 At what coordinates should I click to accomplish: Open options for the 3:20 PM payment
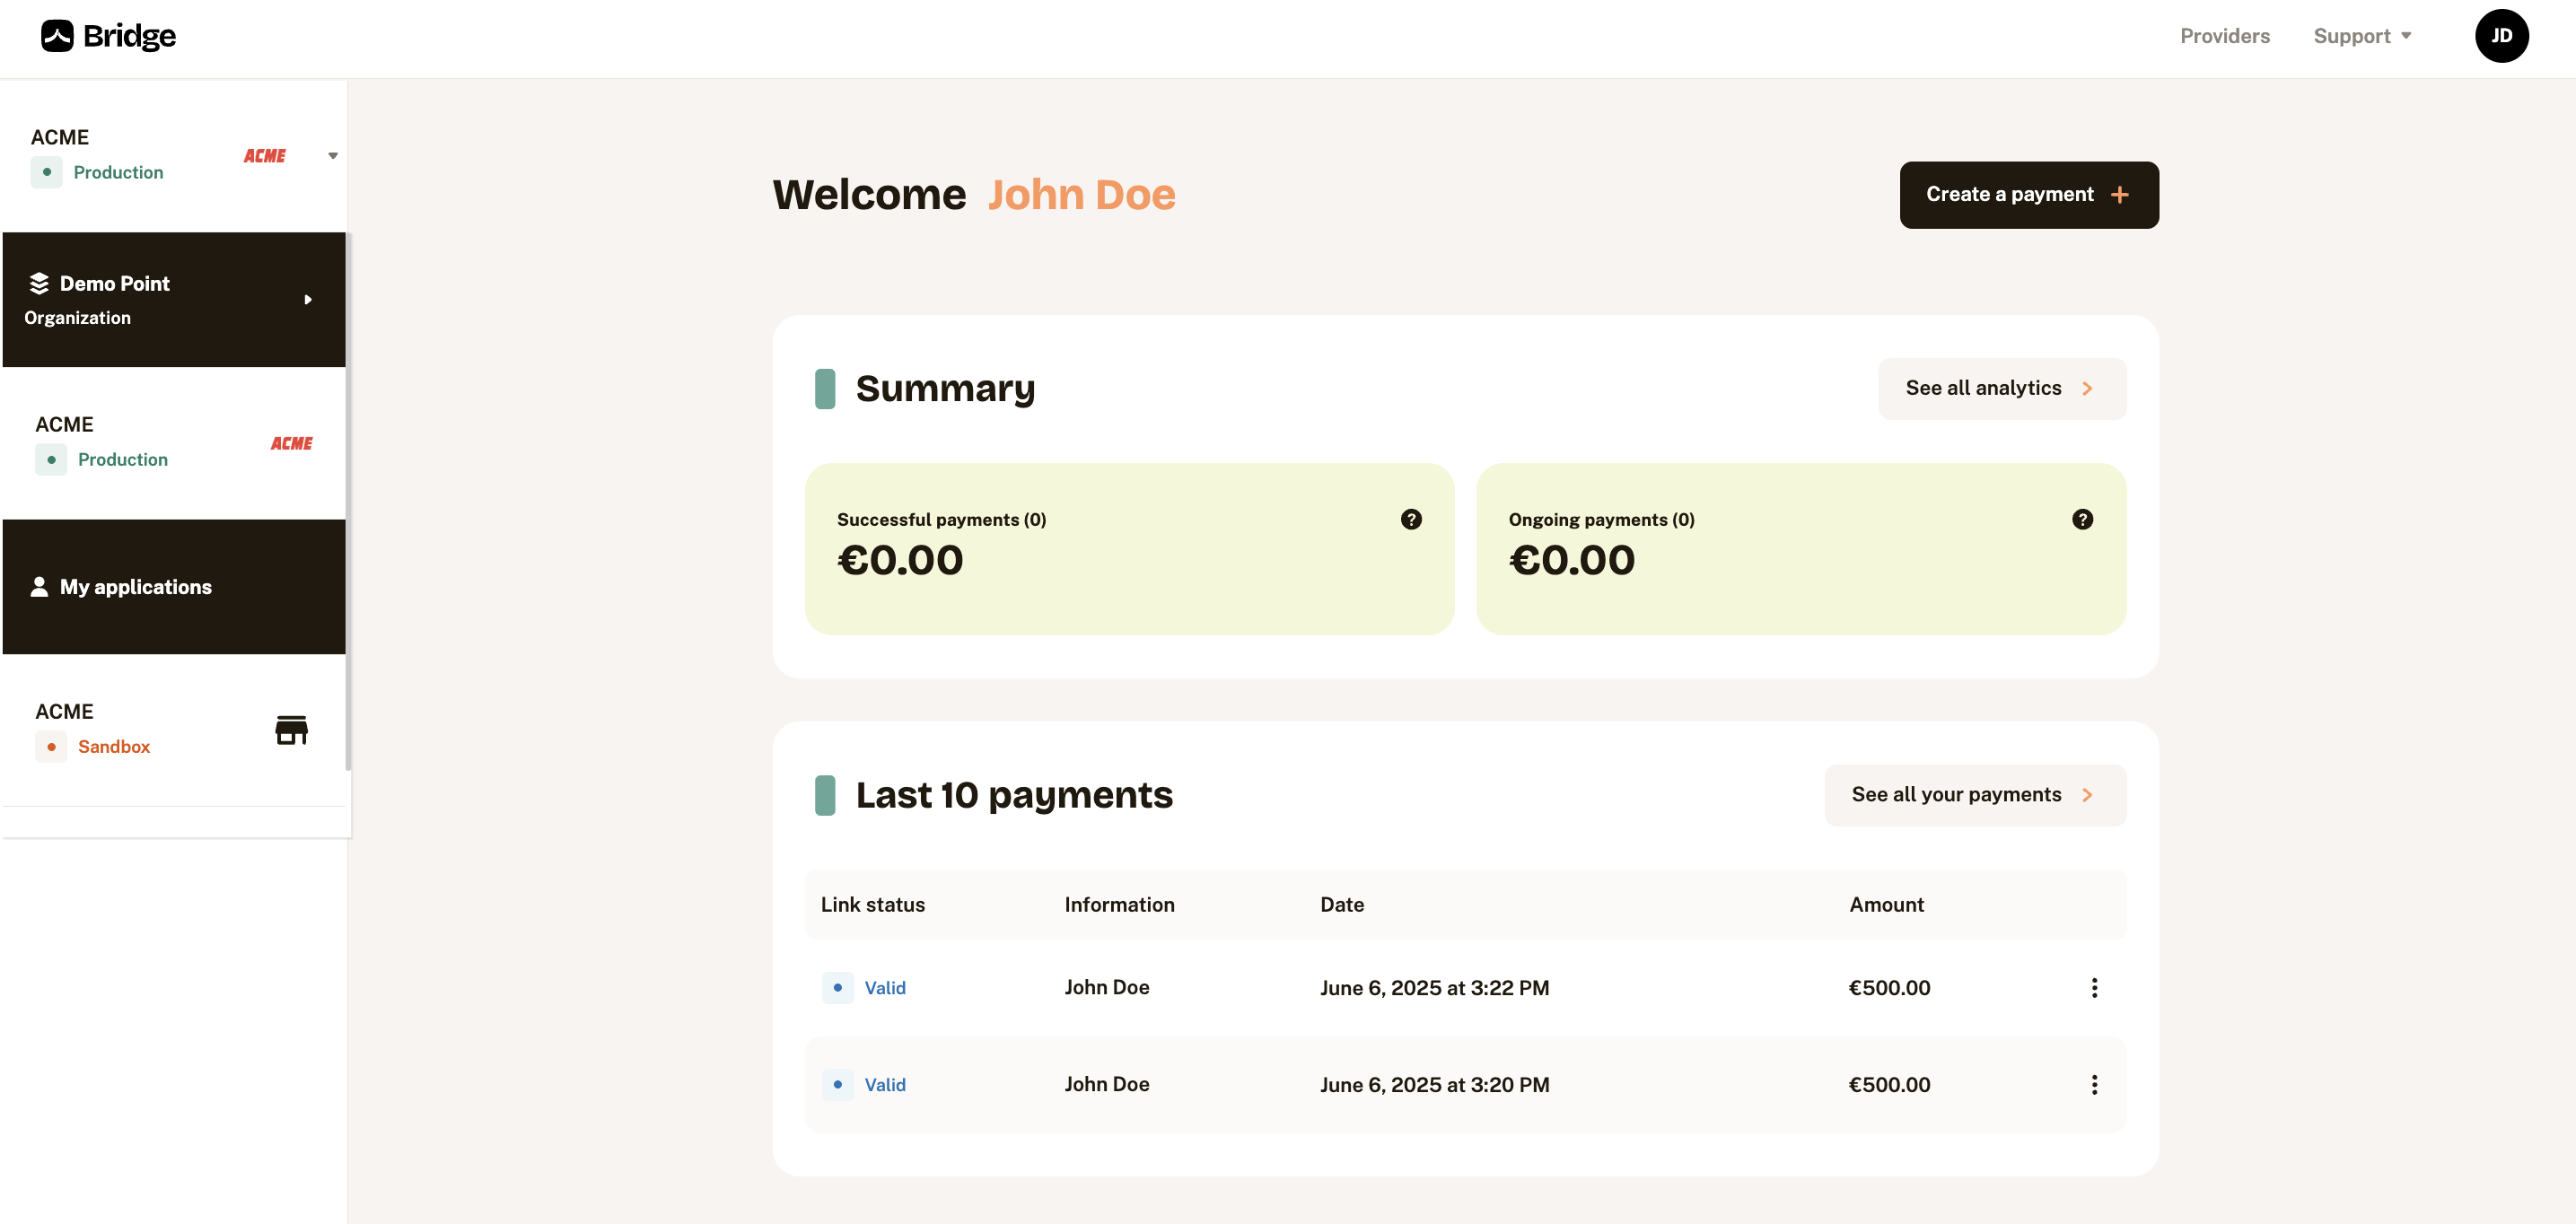2094,1085
